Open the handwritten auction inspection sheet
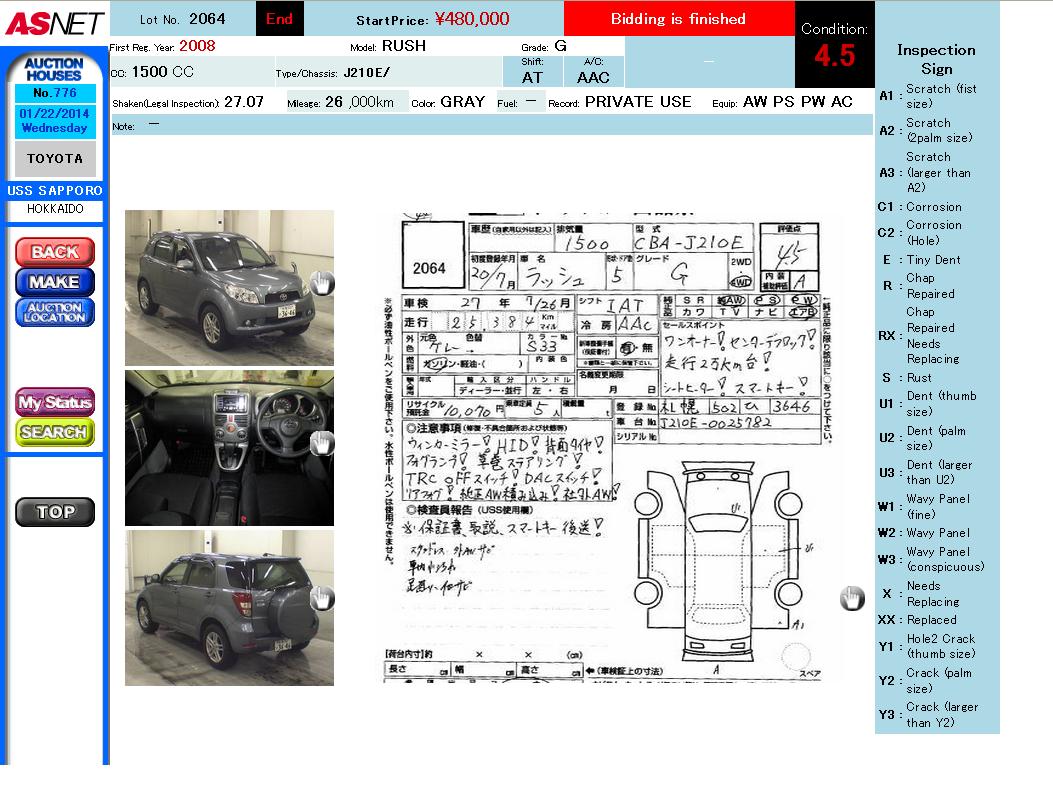 coord(610,447)
